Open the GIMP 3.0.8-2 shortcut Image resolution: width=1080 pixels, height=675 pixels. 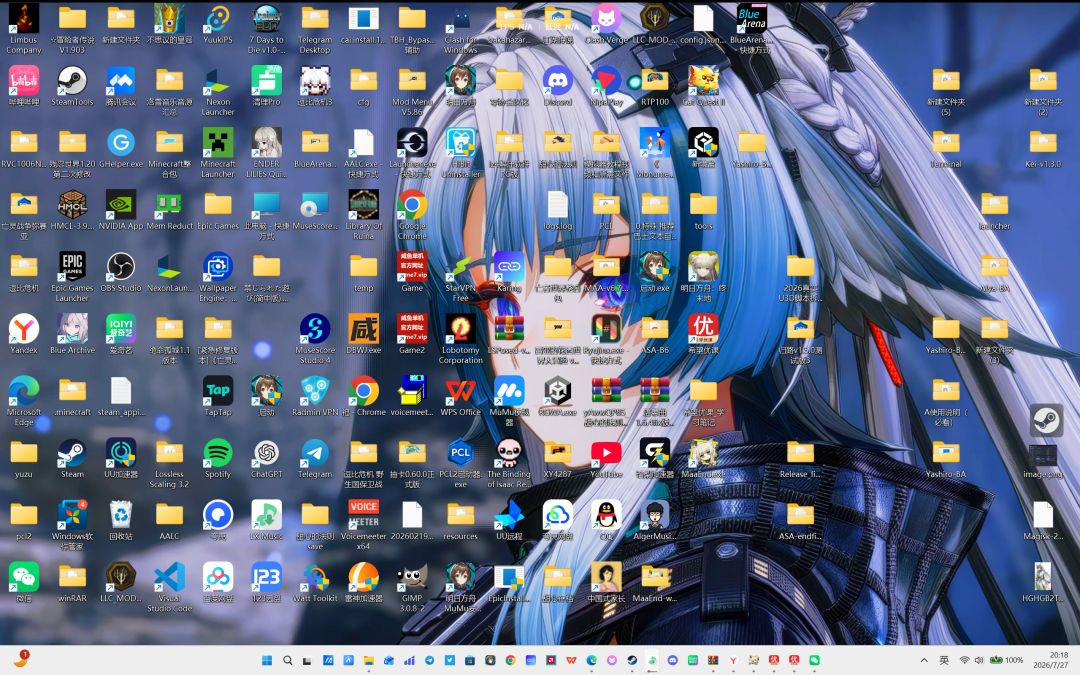[412, 586]
